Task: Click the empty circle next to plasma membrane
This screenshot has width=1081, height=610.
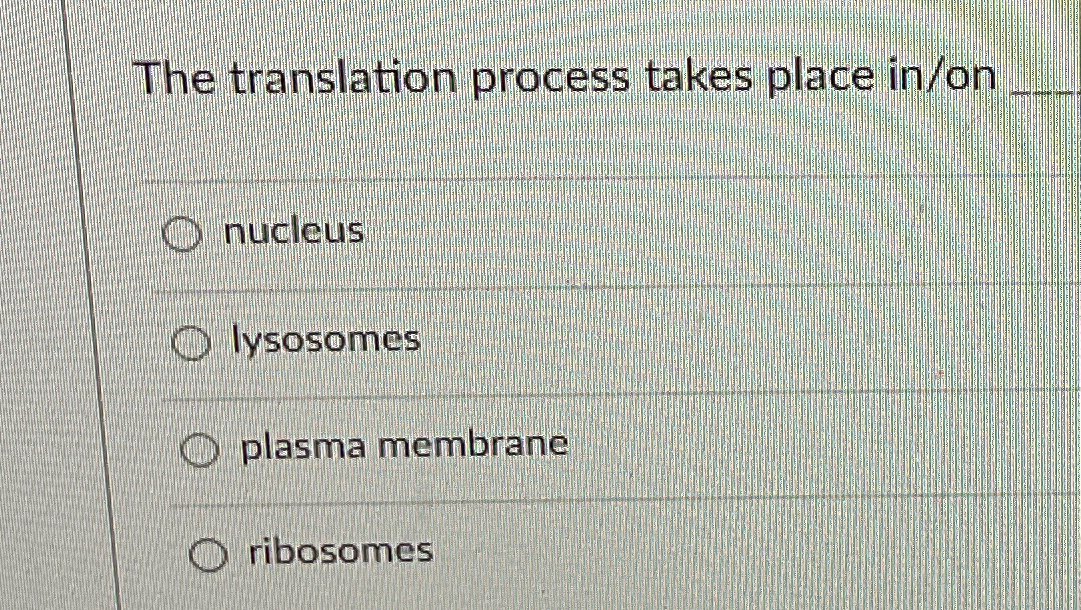Action: pyautogui.click(x=199, y=450)
